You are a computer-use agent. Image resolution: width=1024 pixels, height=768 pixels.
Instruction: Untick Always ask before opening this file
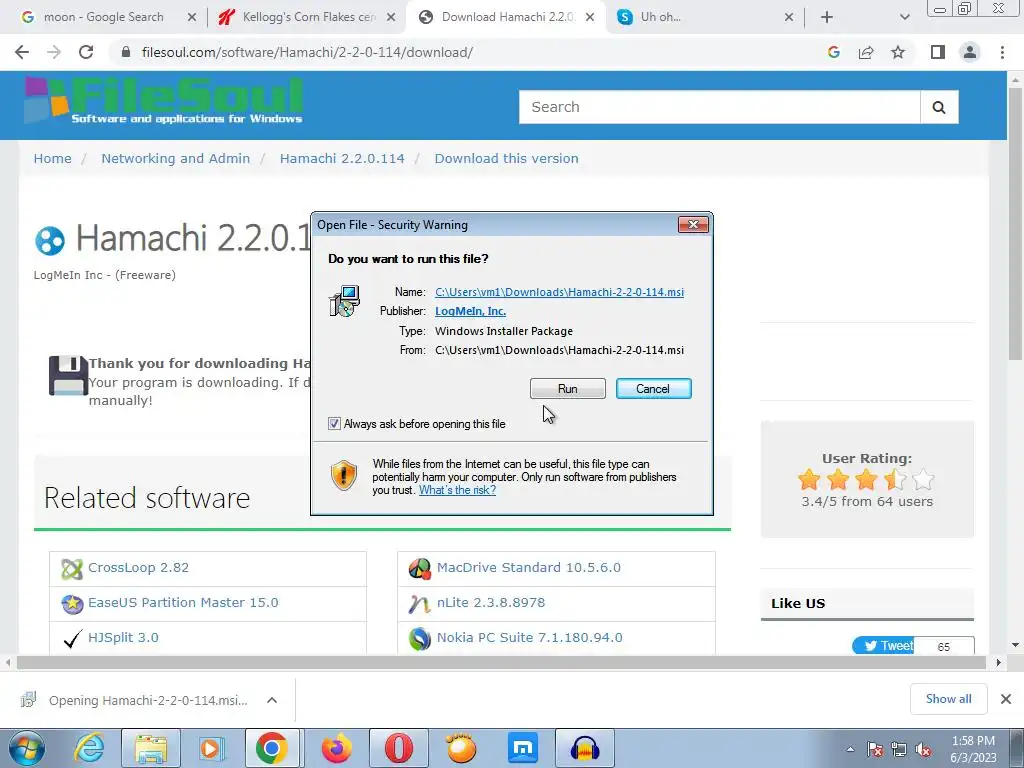334,424
